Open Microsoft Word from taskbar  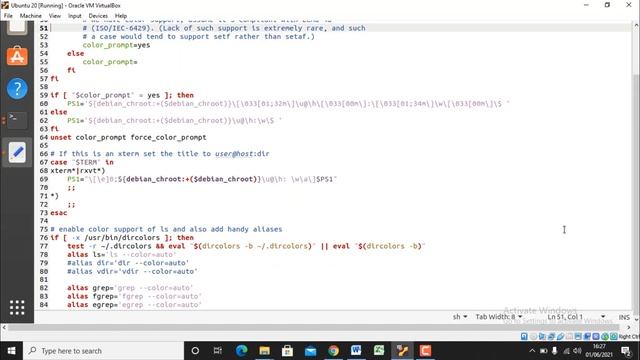point(356,351)
